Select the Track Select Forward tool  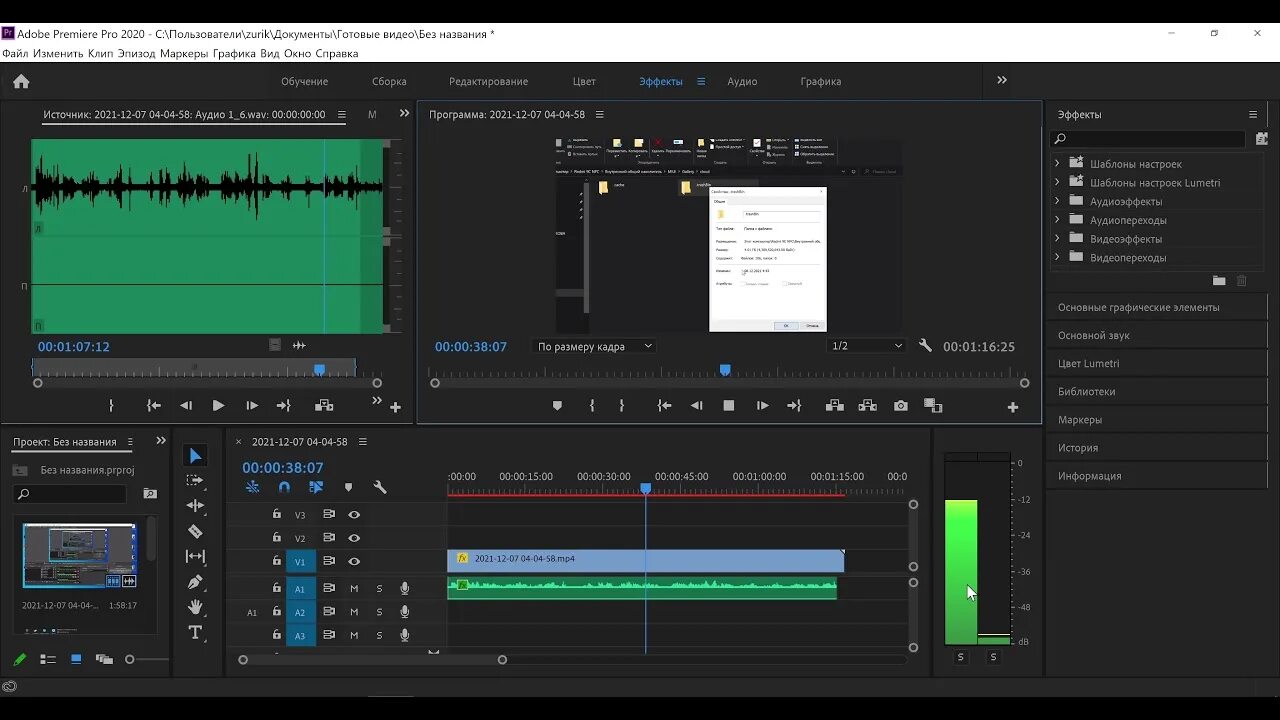point(195,481)
